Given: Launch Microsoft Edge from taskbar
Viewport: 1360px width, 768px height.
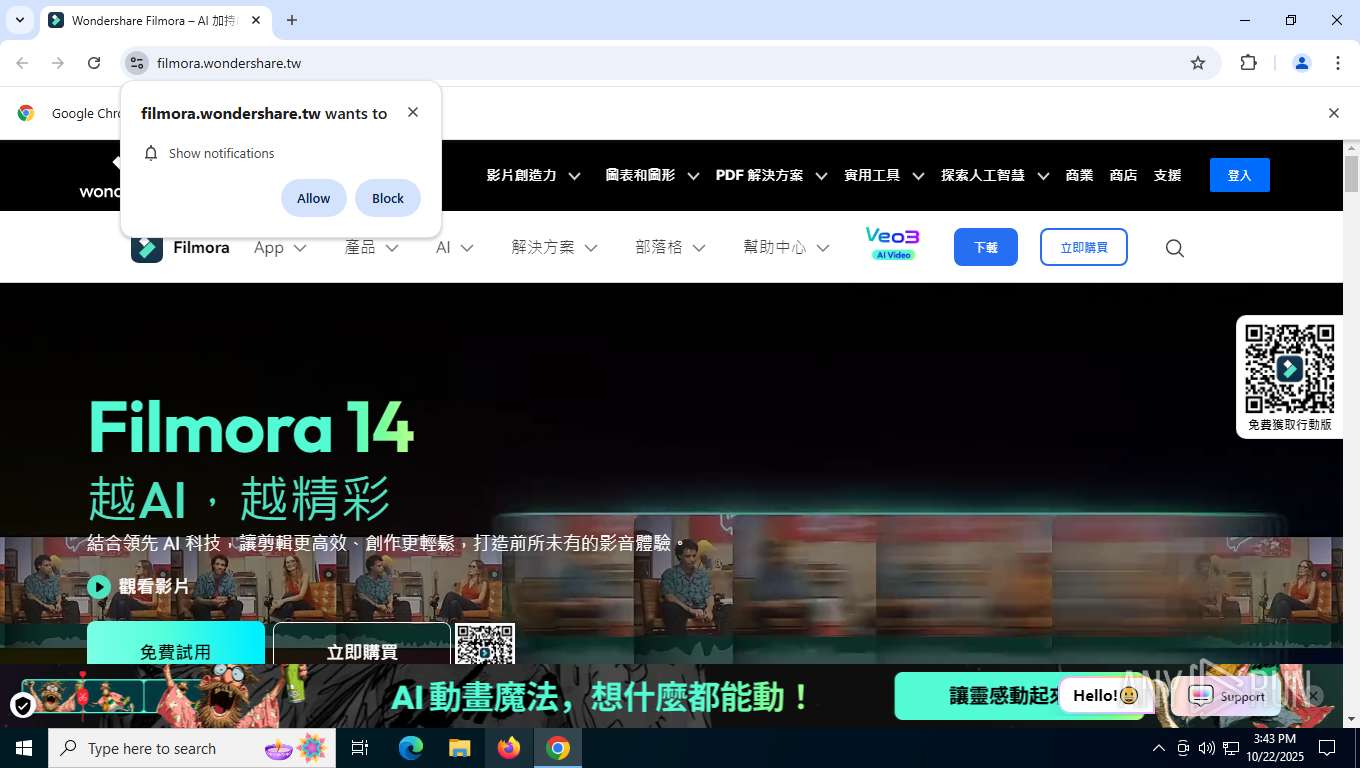Looking at the screenshot, I should coord(411,748).
